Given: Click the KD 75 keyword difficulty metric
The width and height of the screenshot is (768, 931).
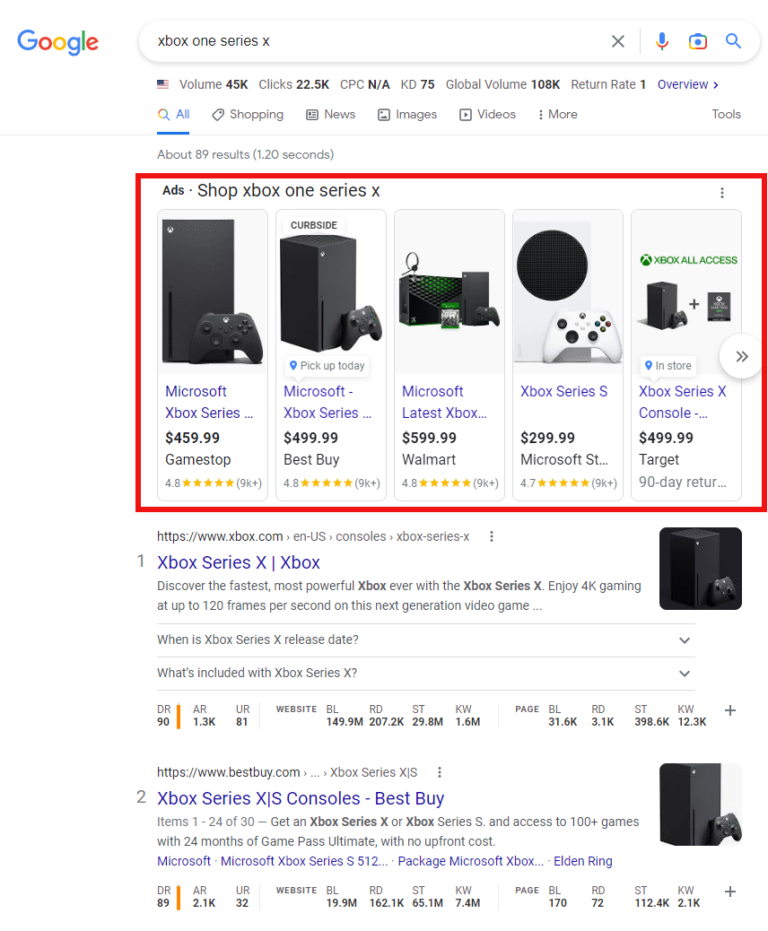Looking at the screenshot, I should pyautogui.click(x=418, y=84).
